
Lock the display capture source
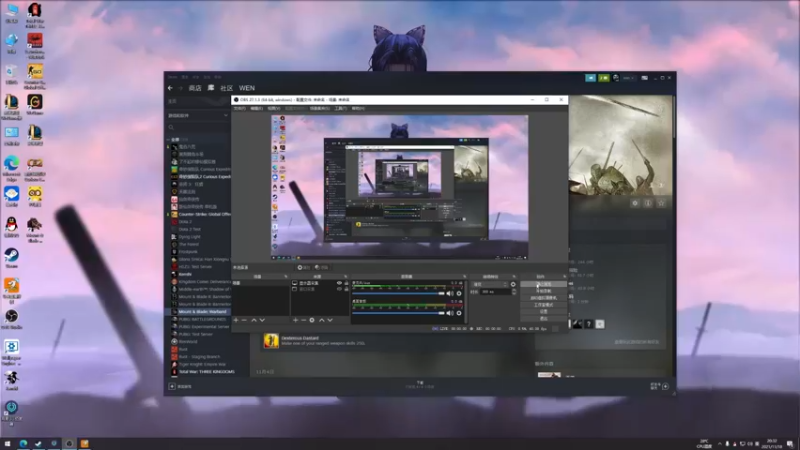[346, 283]
